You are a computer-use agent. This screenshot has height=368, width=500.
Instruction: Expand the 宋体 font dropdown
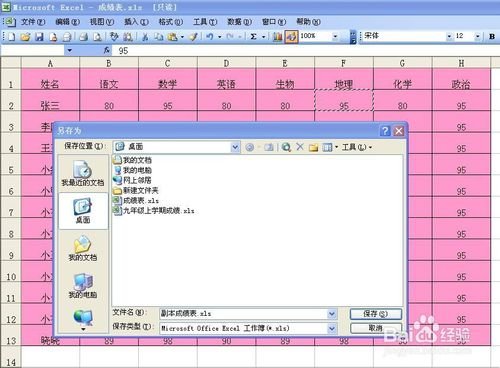[x=449, y=37]
